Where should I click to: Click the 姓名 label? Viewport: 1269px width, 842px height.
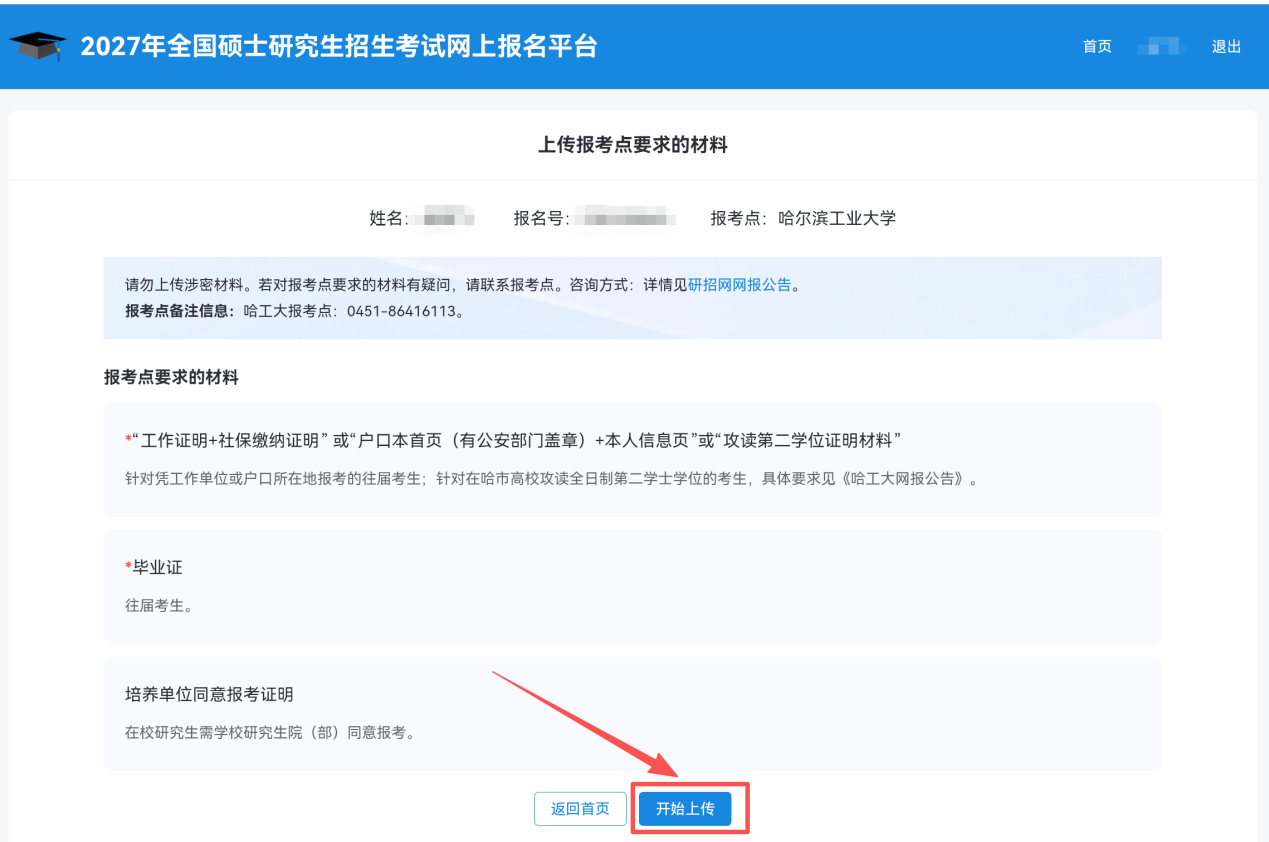389,218
